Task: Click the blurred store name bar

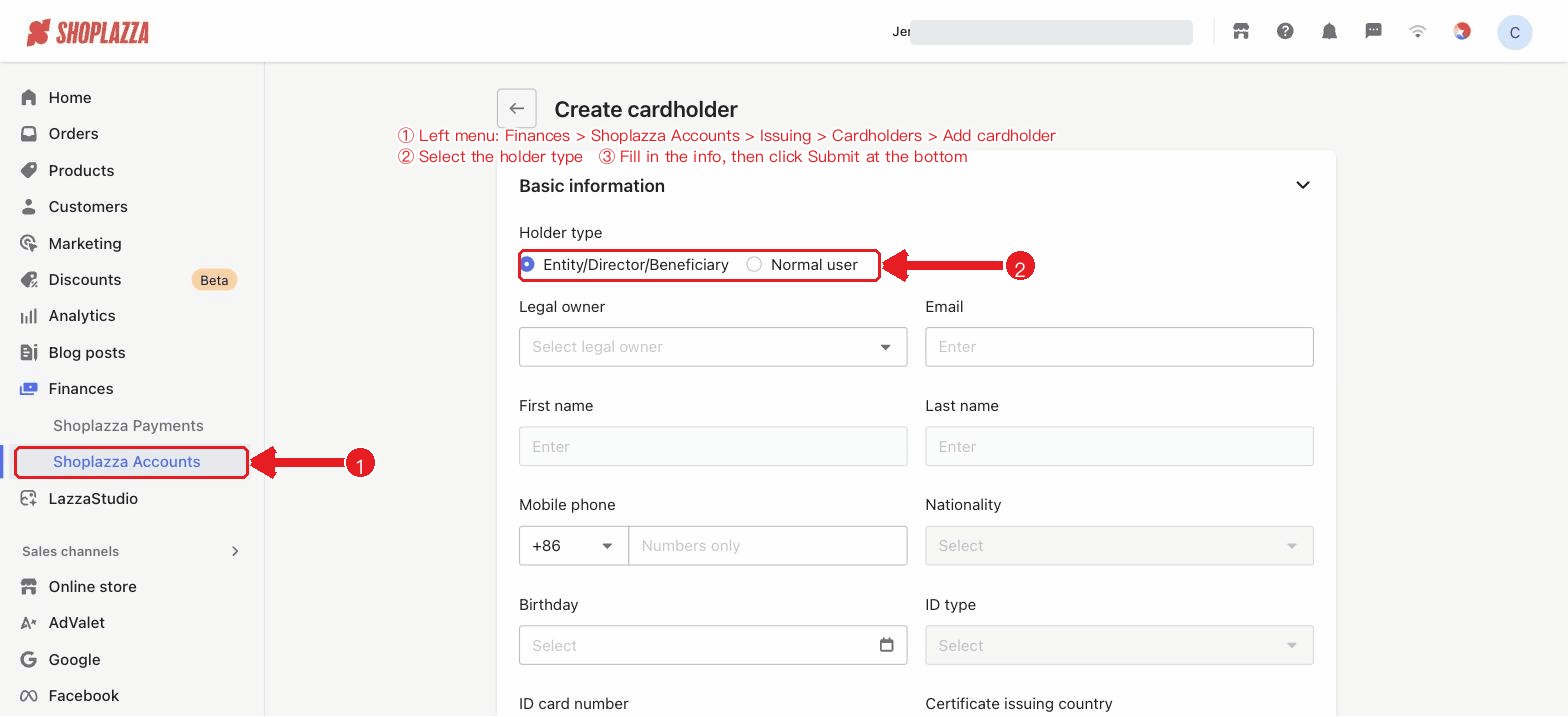Action: pos(1051,32)
